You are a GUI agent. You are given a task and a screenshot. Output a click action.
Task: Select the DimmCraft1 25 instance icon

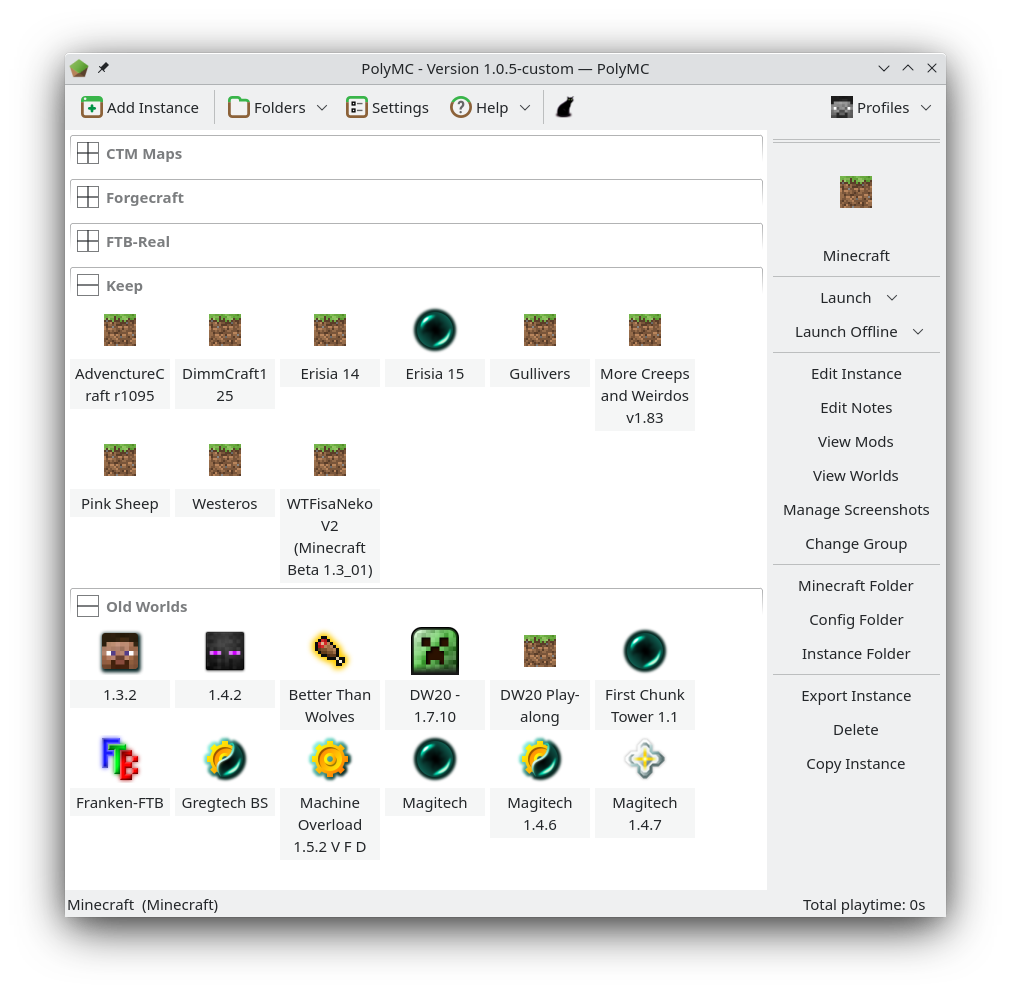225,330
